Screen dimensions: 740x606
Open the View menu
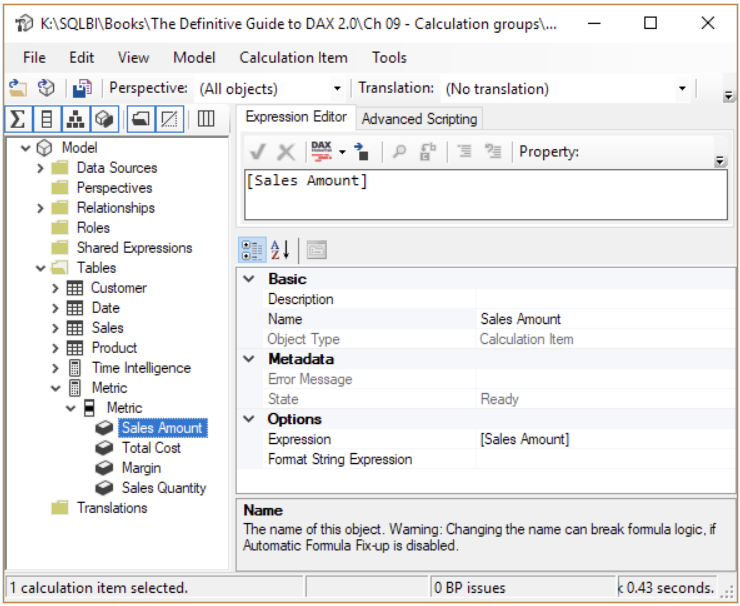pos(133,58)
